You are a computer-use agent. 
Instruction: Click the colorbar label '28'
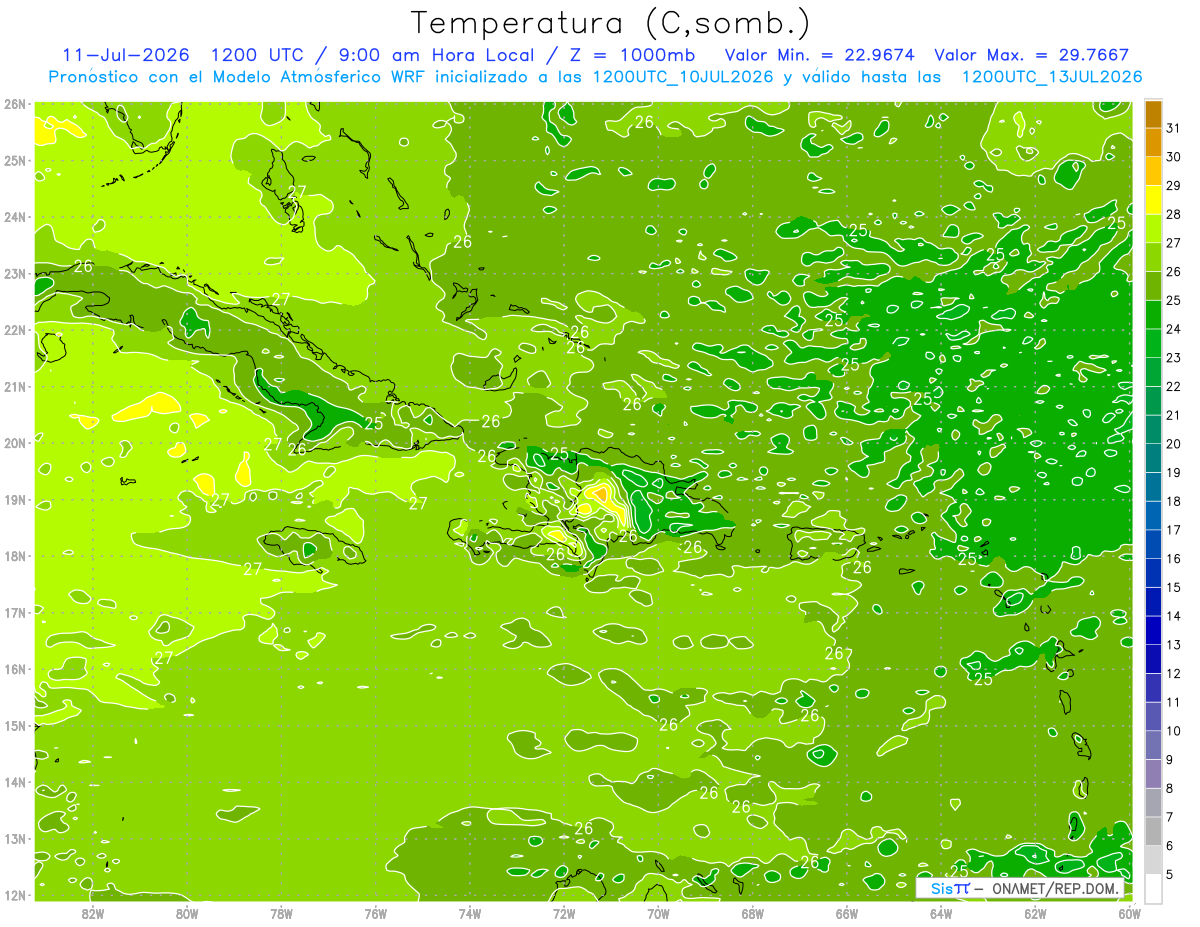click(1173, 214)
